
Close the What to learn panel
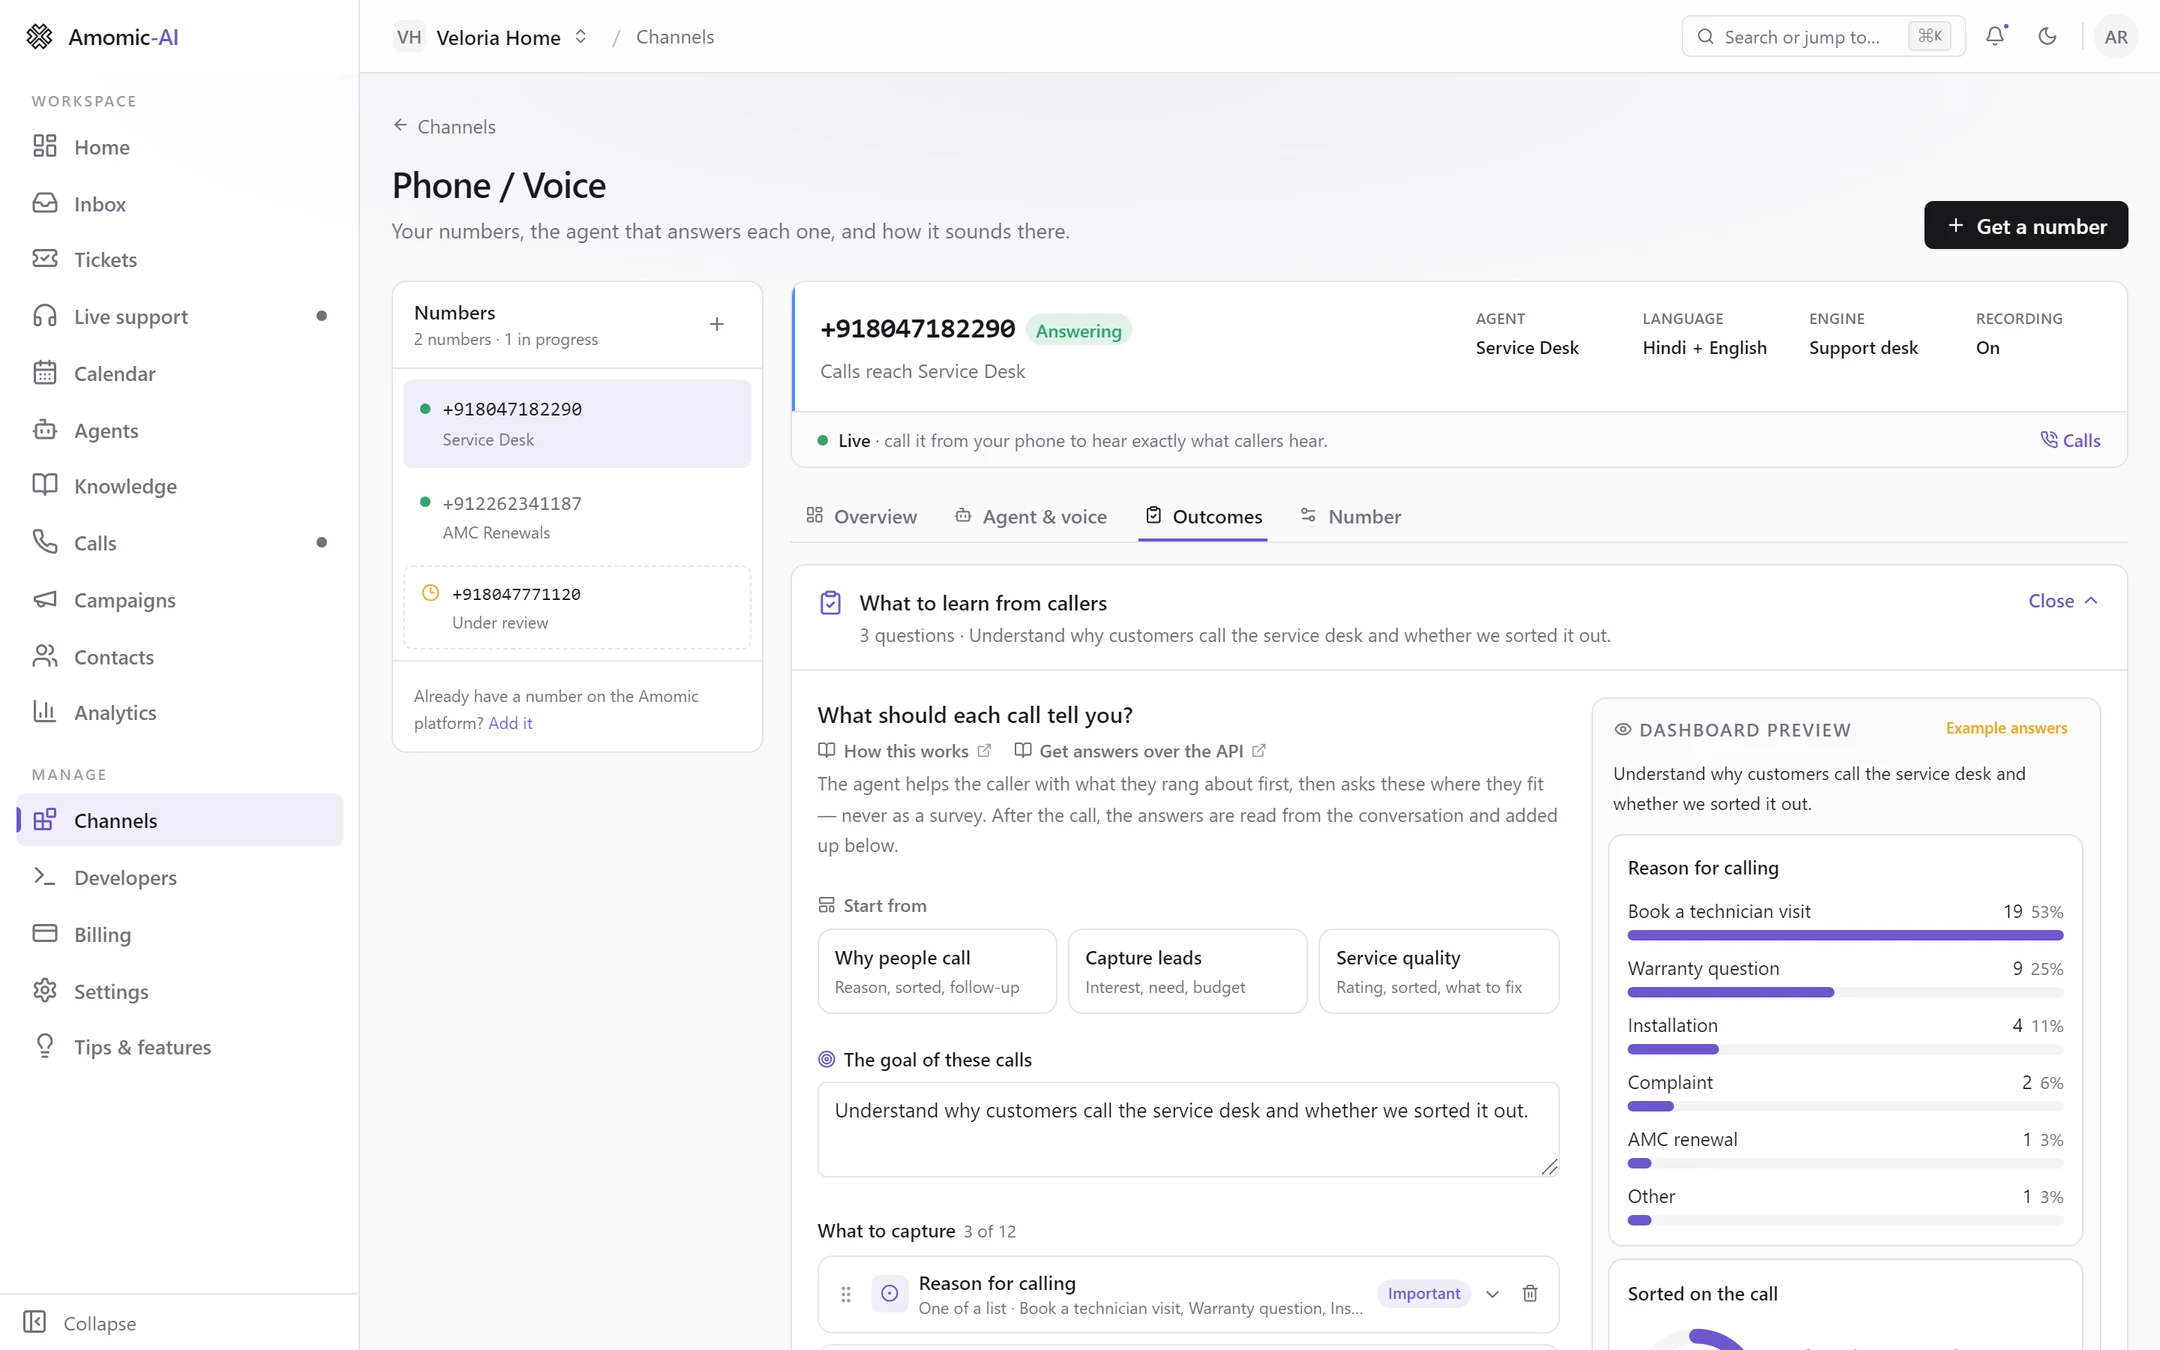(x=2063, y=600)
